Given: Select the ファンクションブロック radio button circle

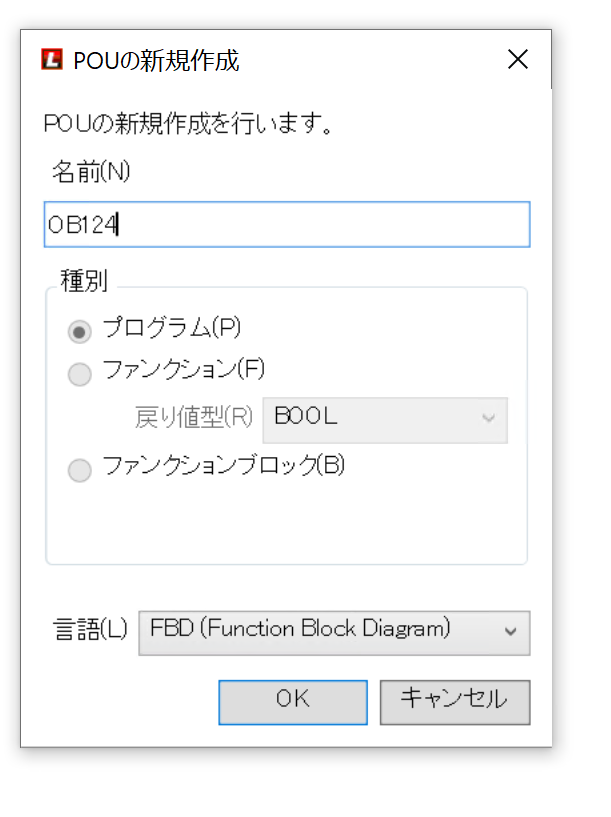Looking at the screenshot, I should coord(79,470).
